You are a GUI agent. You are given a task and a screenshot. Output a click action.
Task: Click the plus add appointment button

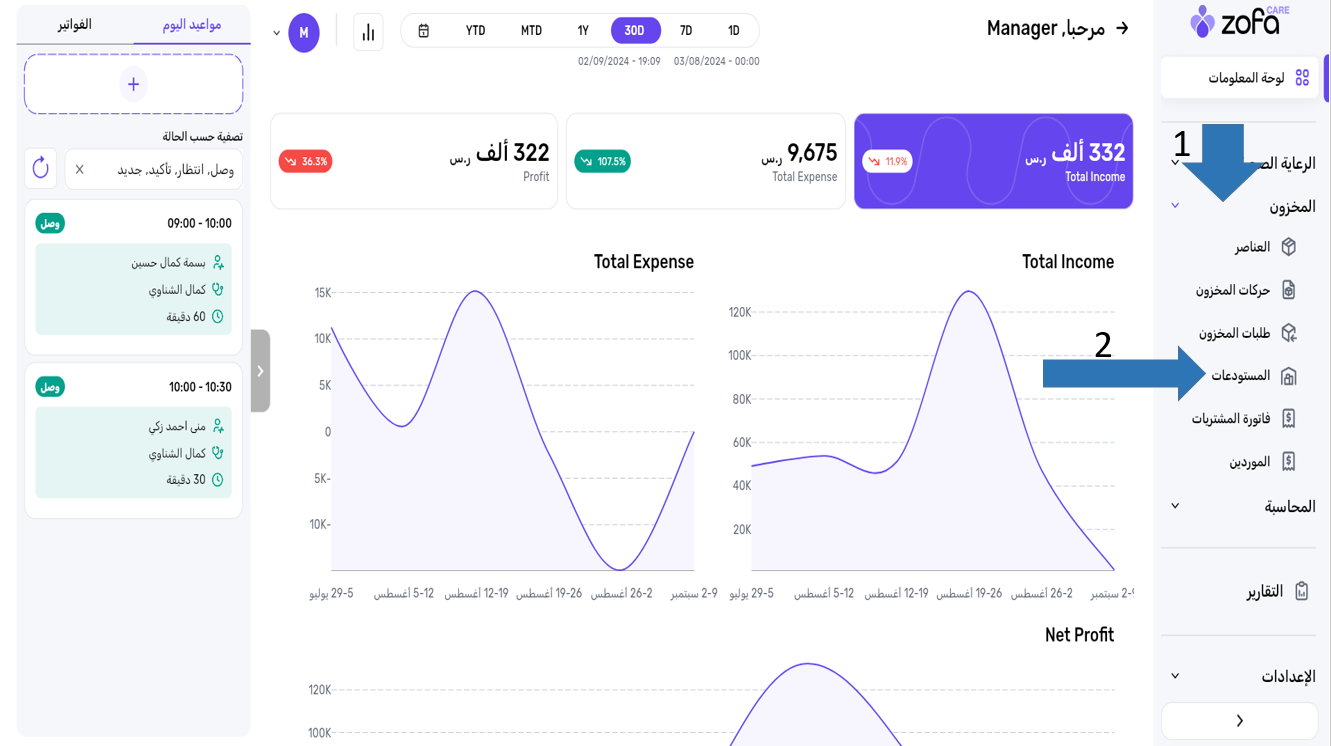click(x=133, y=84)
